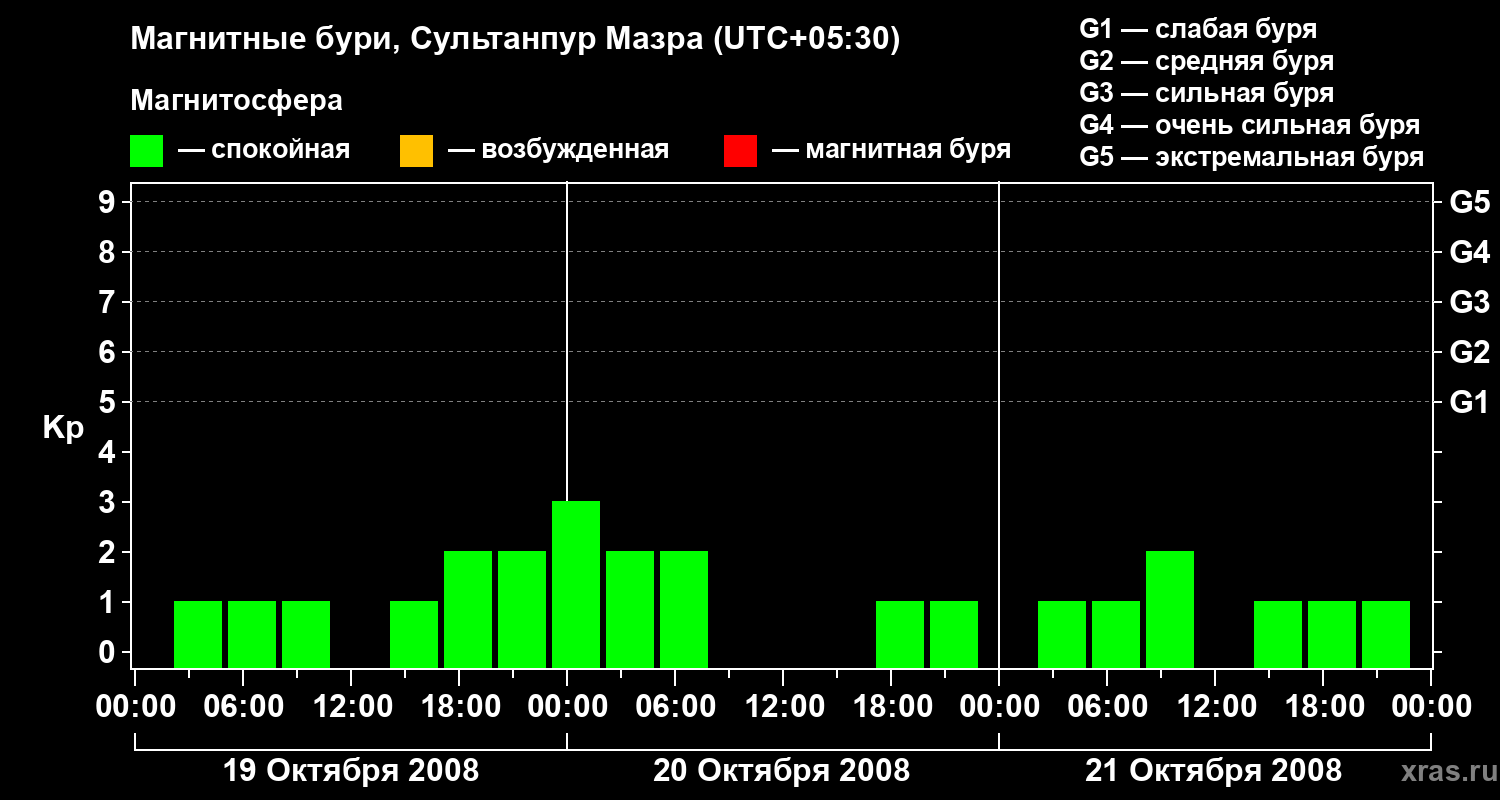Click the Kp 2 bar on 21 October

tap(1170, 609)
